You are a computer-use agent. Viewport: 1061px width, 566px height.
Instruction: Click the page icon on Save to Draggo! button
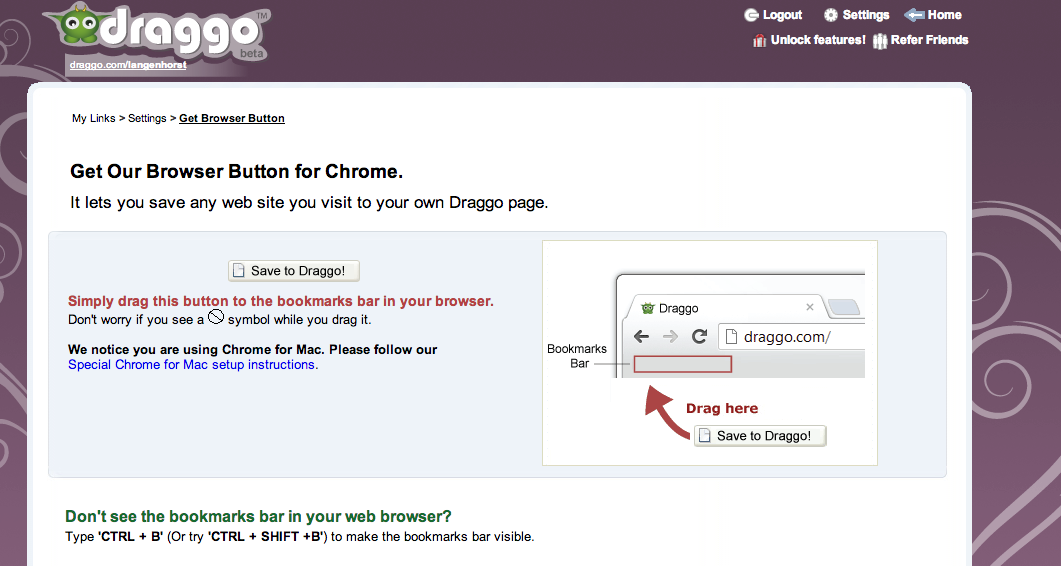point(238,271)
